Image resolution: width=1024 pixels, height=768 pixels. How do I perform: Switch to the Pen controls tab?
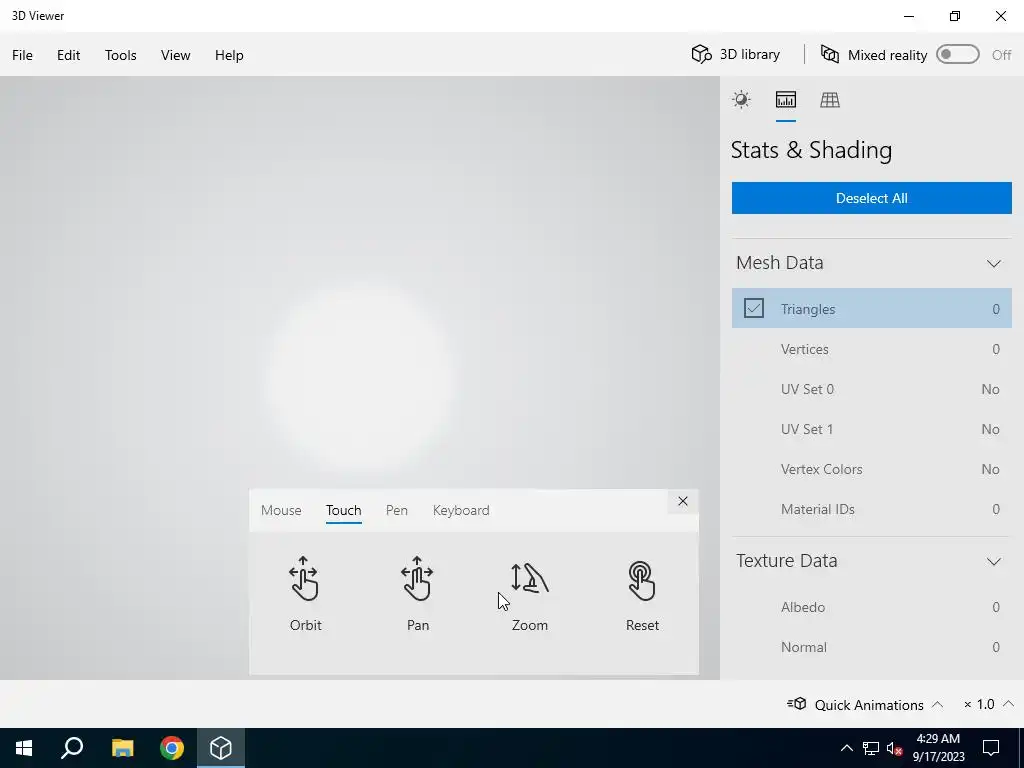click(x=396, y=510)
